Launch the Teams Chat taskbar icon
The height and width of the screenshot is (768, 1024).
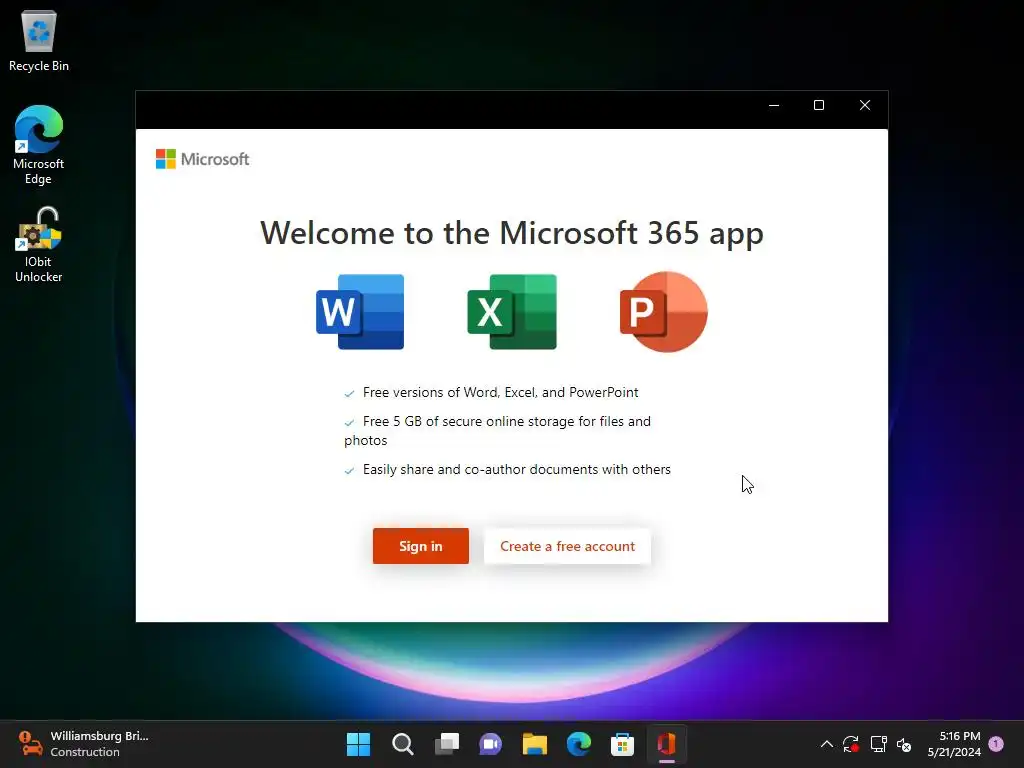[x=490, y=744]
